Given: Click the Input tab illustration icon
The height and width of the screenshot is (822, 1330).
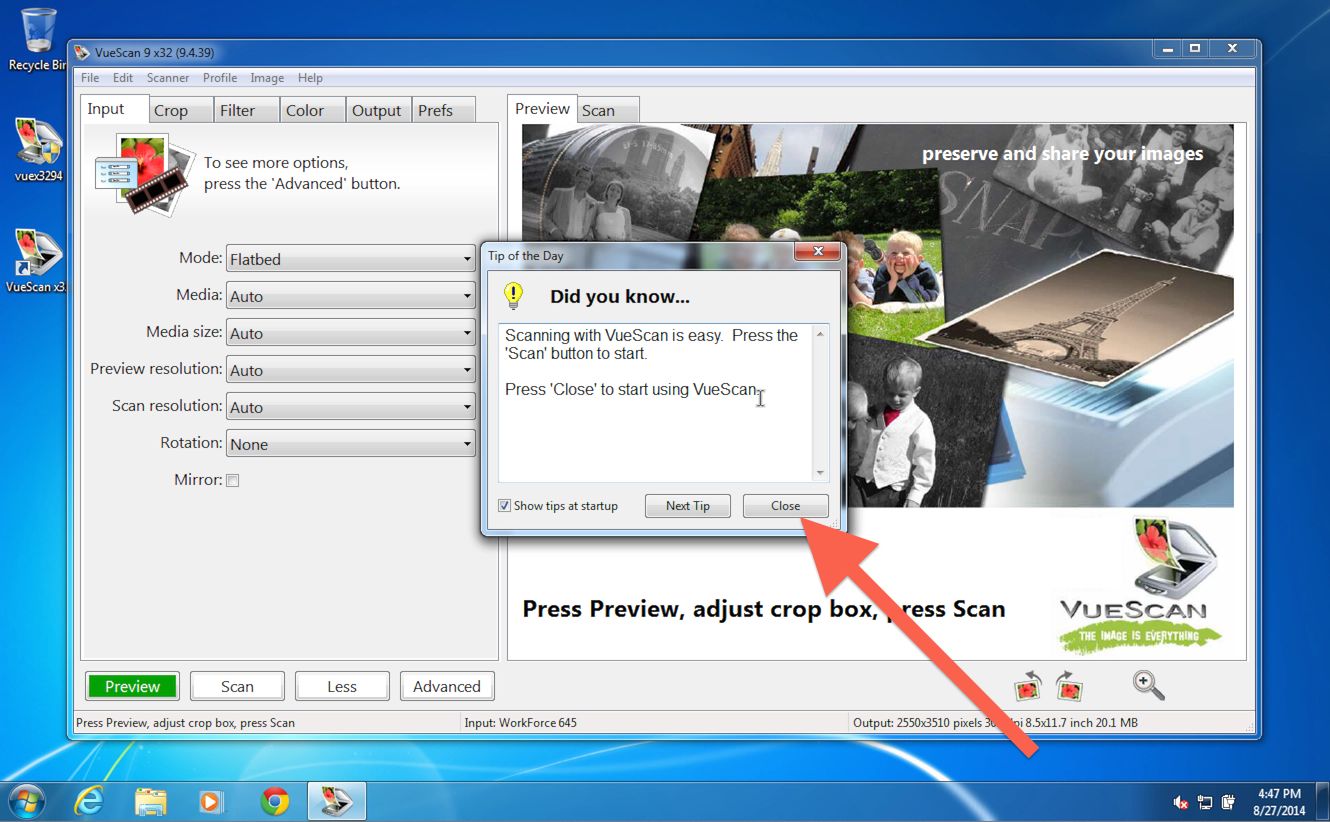Looking at the screenshot, I should pos(144,174).
